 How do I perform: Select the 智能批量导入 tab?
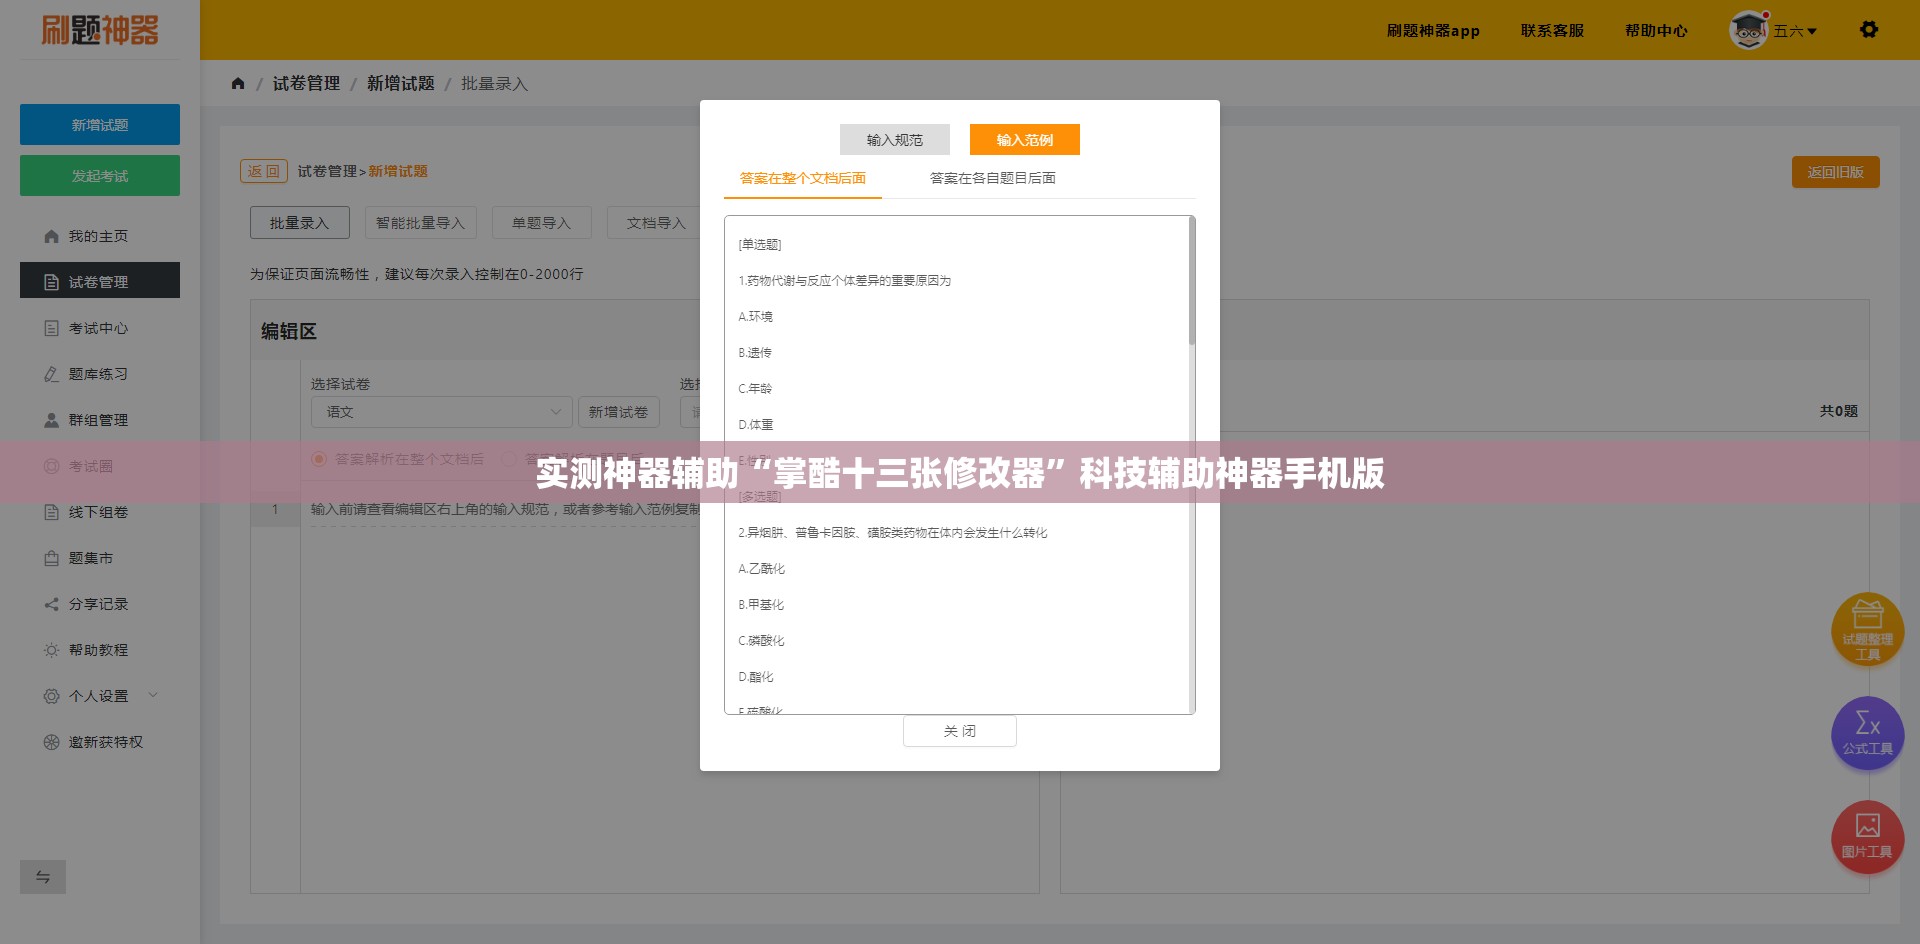click(x=421, y=223)
